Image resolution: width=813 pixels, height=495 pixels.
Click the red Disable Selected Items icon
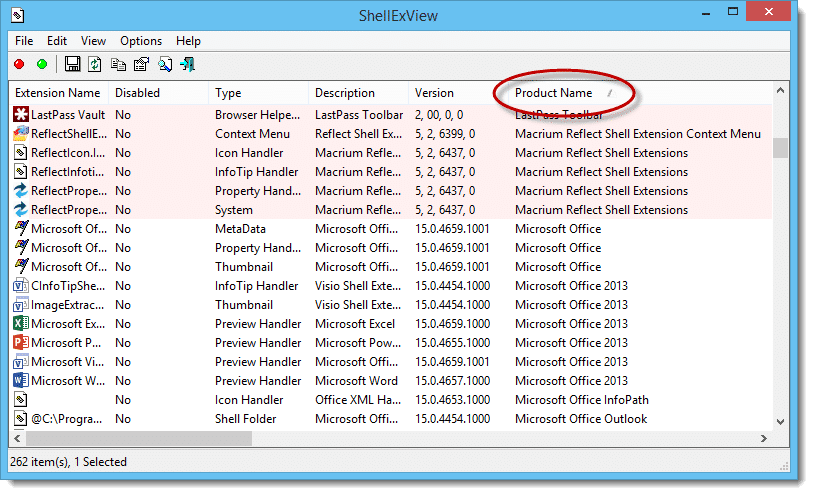tap(19, 64)
